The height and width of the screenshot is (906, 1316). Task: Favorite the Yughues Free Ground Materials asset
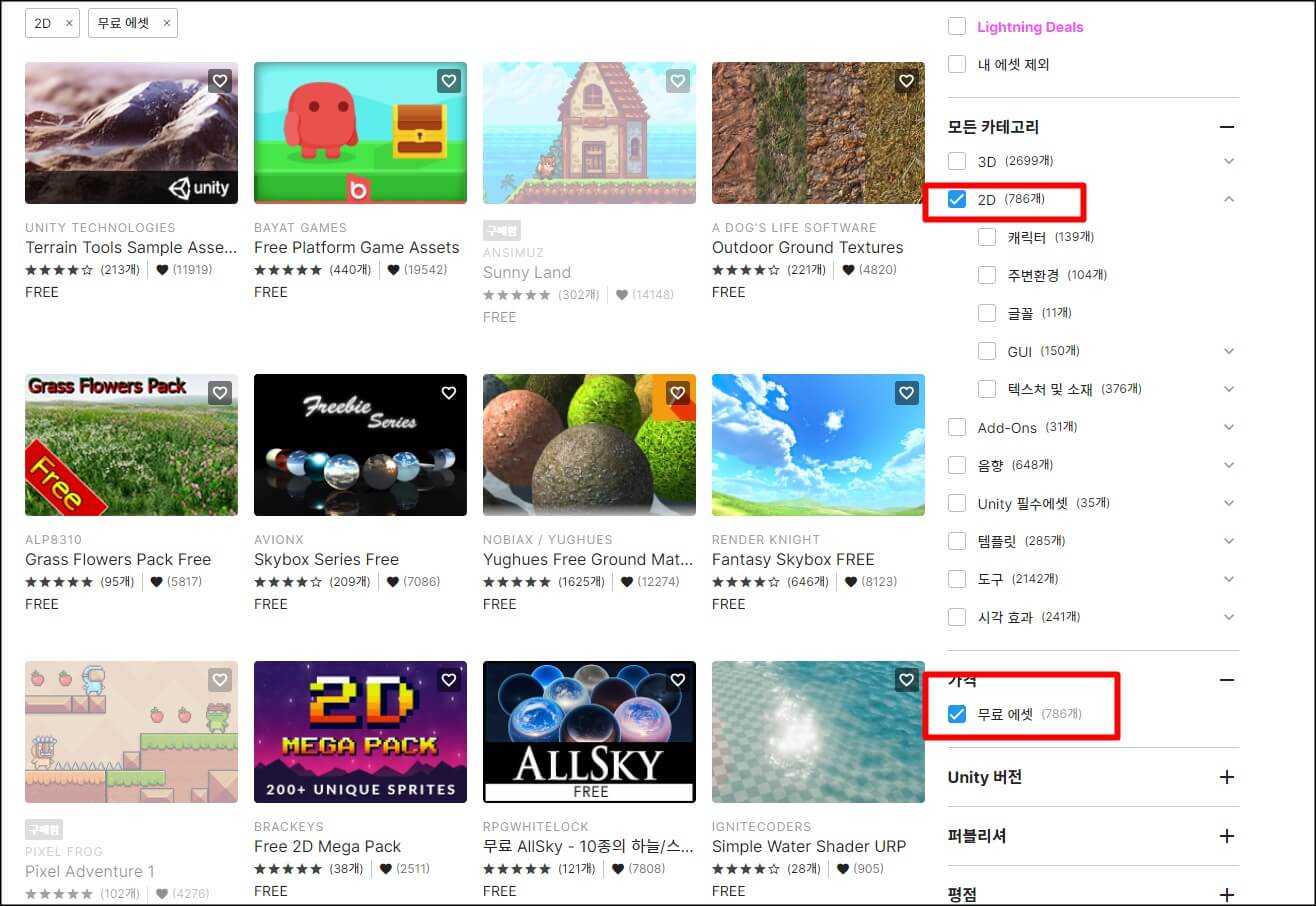point(677,393)
